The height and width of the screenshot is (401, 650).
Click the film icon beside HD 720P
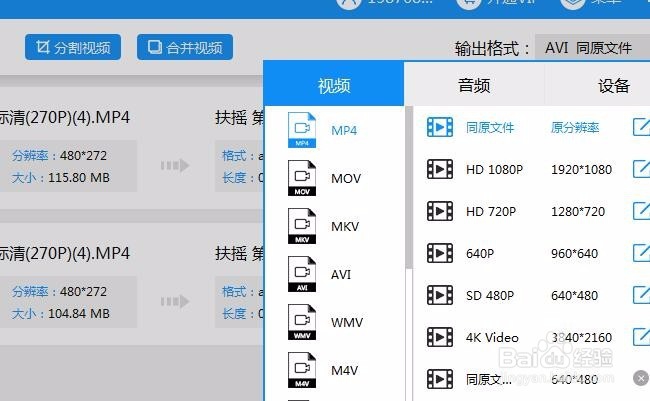[440, 211]
